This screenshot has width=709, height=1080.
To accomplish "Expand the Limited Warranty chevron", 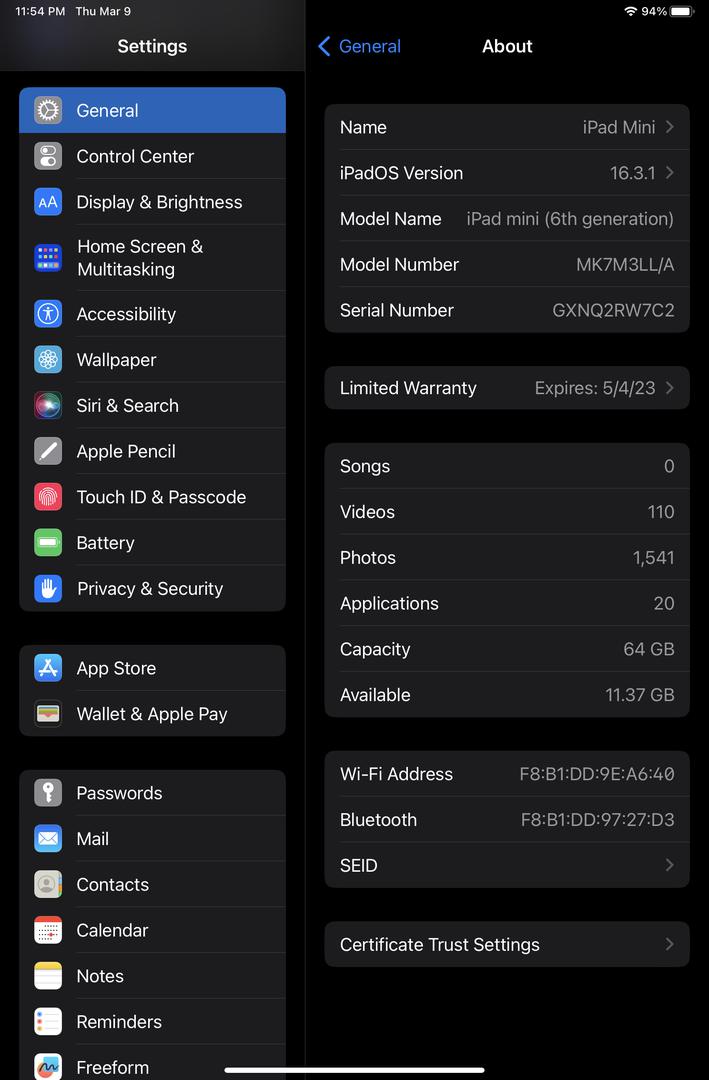I will click(x=669, y=388).
